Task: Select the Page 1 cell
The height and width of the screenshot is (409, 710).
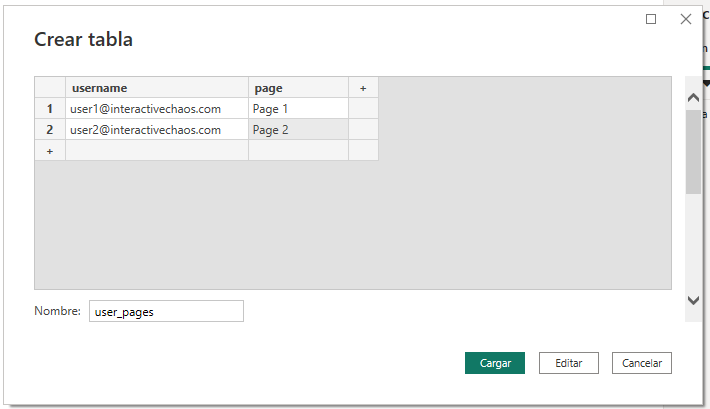Action: (x=298, y=108)
